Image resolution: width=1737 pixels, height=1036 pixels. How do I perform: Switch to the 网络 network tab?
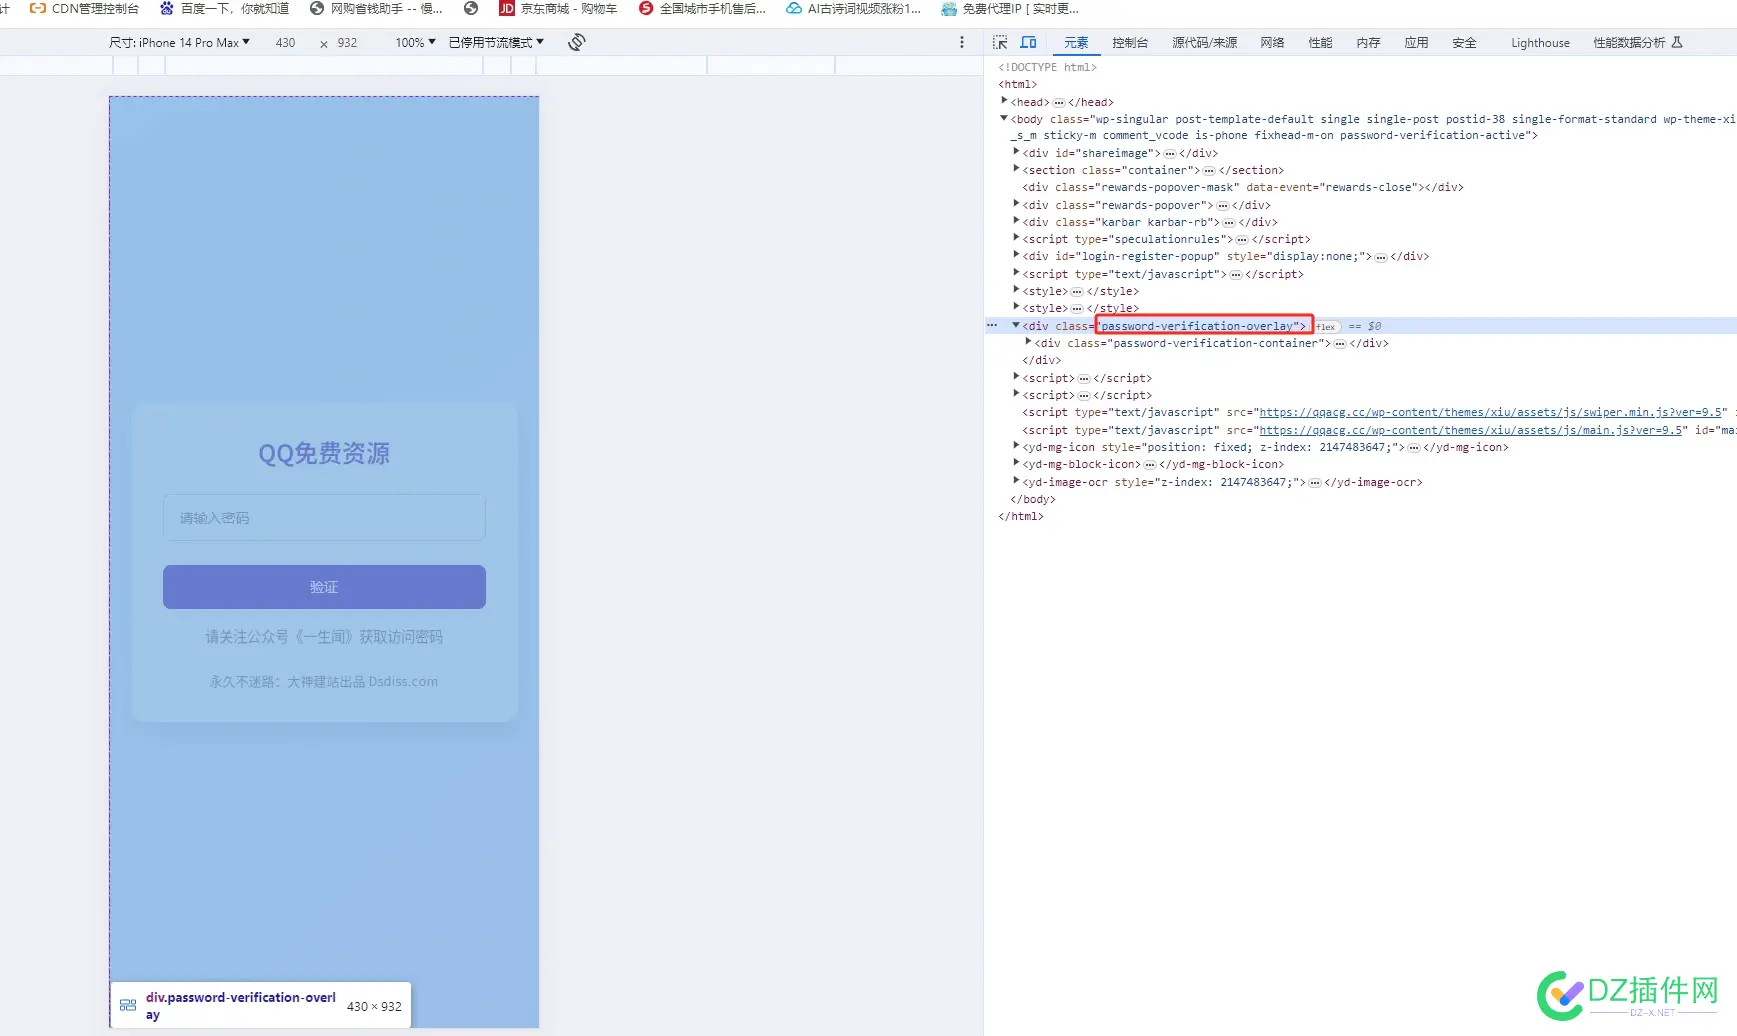[x=1272, y=43]
